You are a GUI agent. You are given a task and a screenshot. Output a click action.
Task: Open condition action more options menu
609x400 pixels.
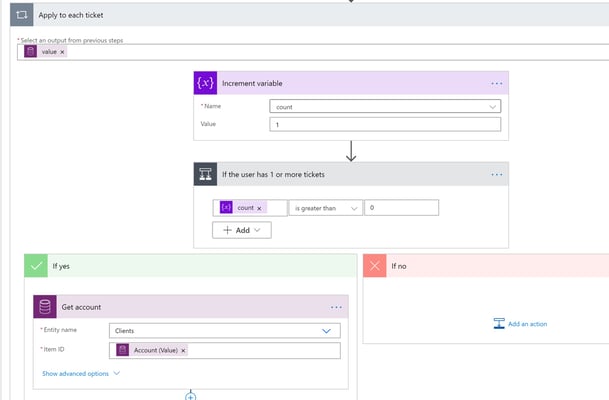click(496, 174)
